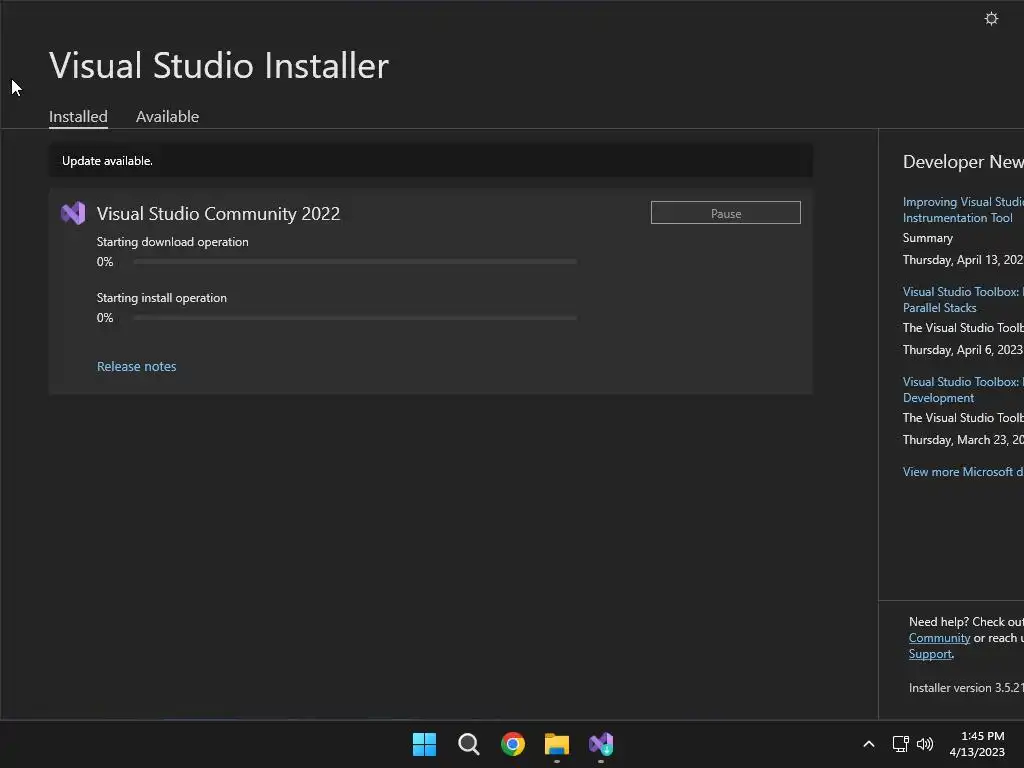This screenshot has width=1024, height=768.
Task: Click the Visual Studio Installer heading
Action: (219, 65)
